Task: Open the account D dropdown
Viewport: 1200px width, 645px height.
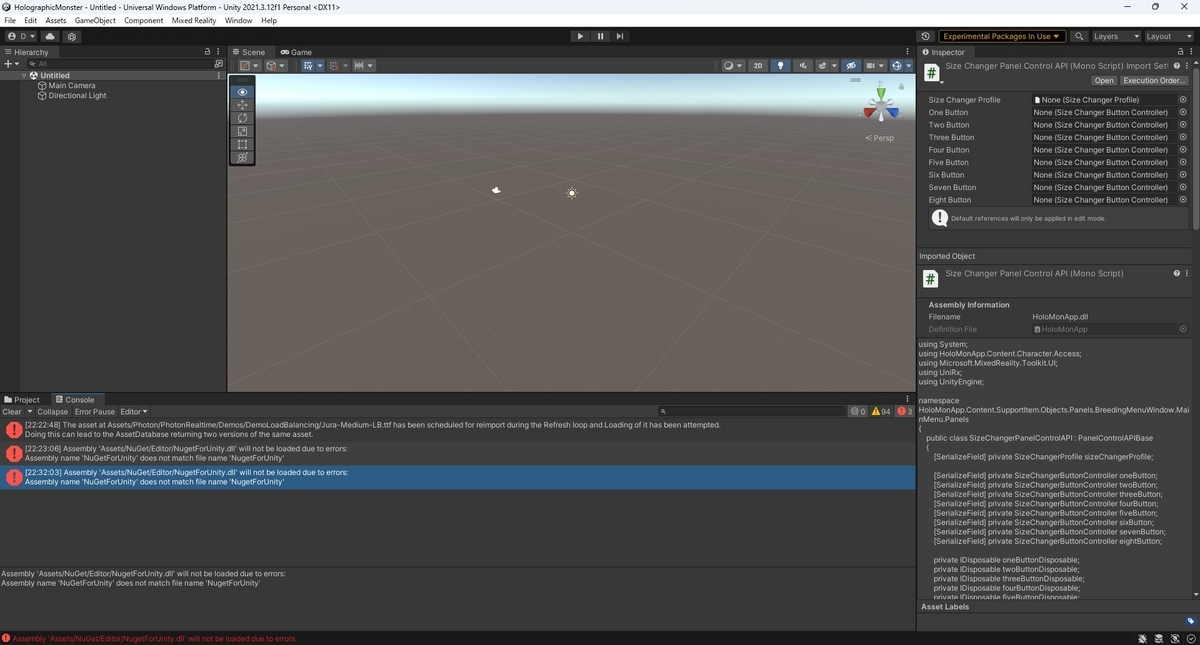Action: (21, 36)
